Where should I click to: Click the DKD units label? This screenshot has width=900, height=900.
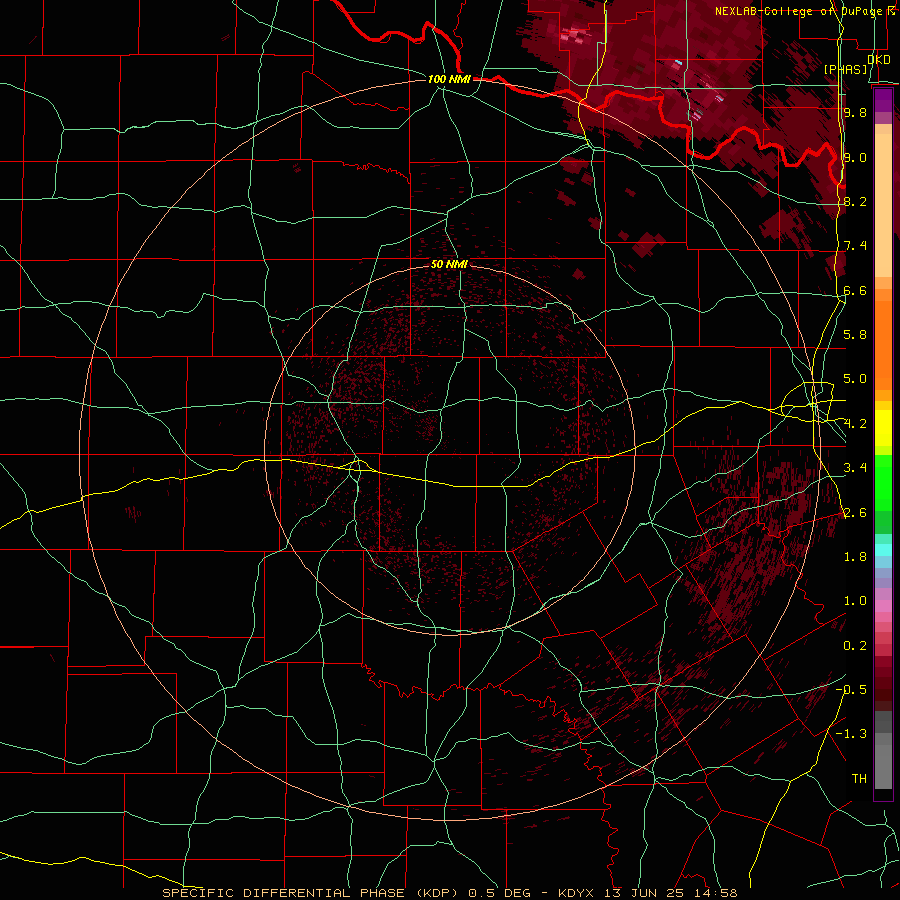click(879, 59)
